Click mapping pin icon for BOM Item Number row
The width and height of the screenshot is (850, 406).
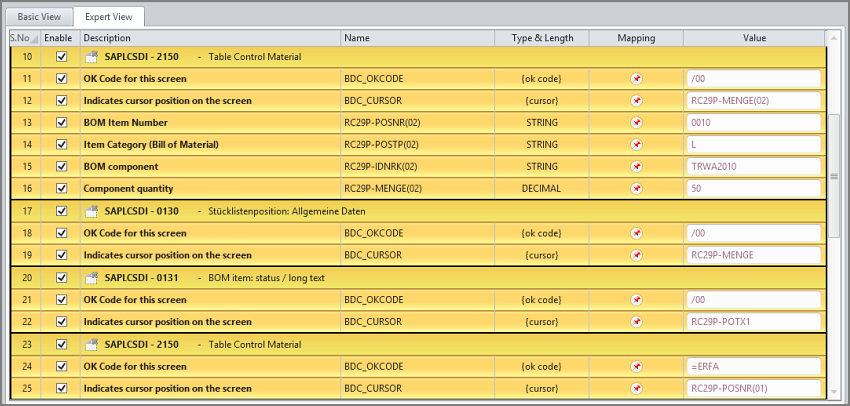(636, 123)
